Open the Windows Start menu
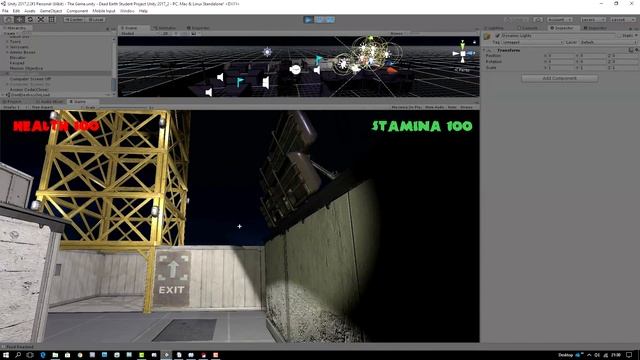Image resolution: width=640 pixels, height=360 pixels. 6,355
